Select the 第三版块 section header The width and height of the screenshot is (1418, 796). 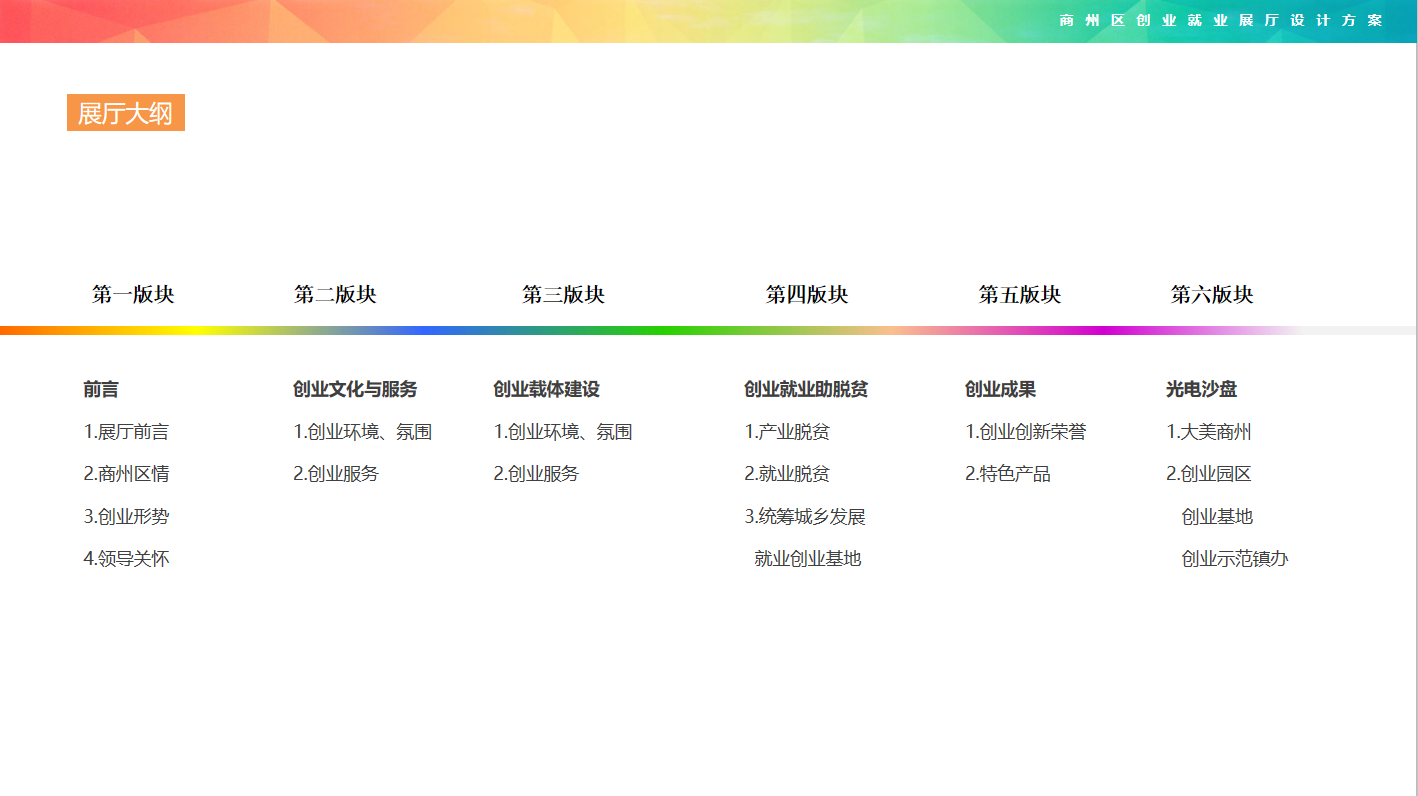pyautogui.click(x=562, y=295)
